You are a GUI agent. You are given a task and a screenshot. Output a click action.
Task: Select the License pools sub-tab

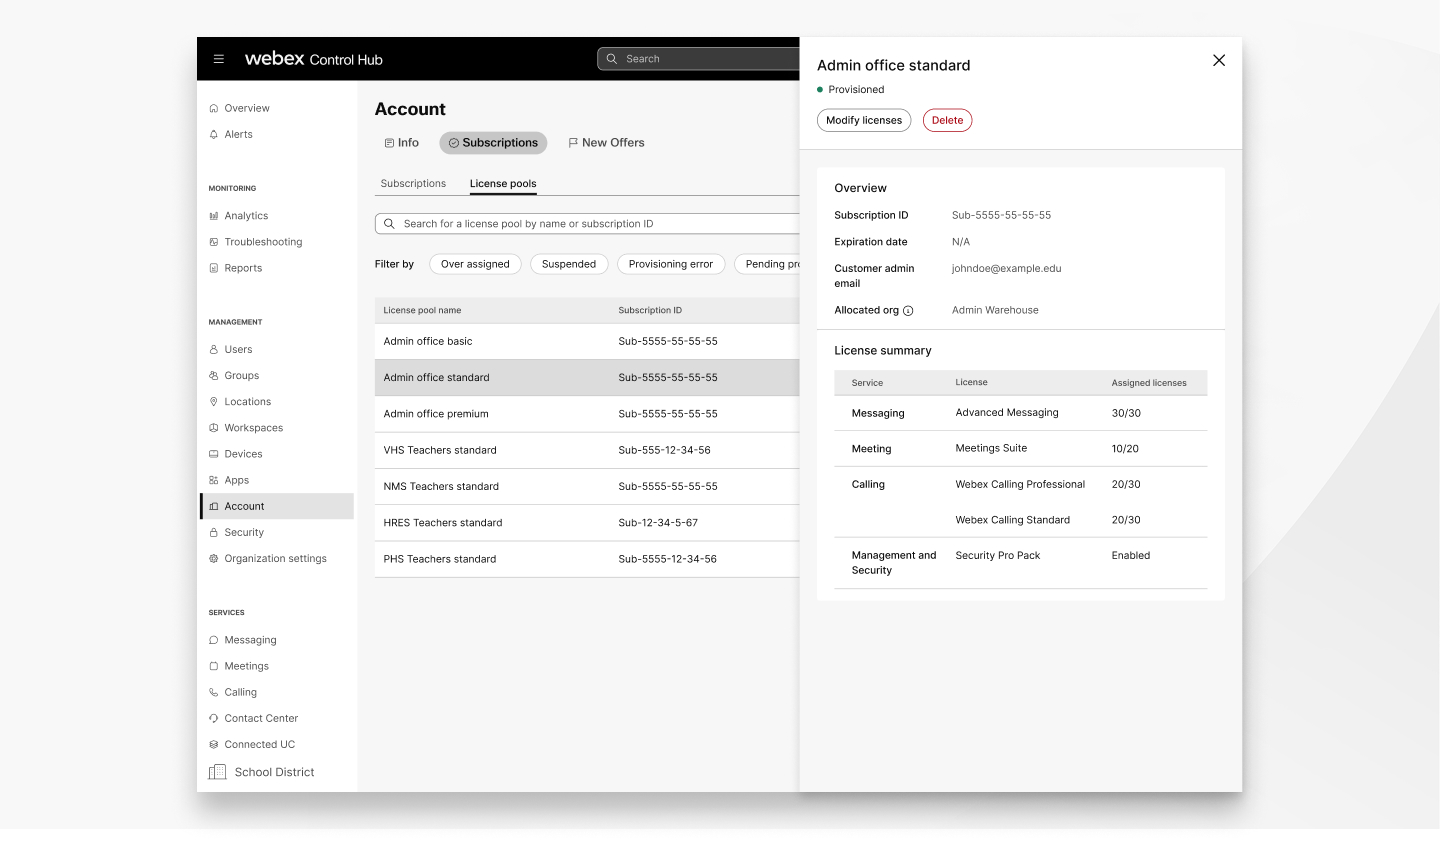coord(503,184)
